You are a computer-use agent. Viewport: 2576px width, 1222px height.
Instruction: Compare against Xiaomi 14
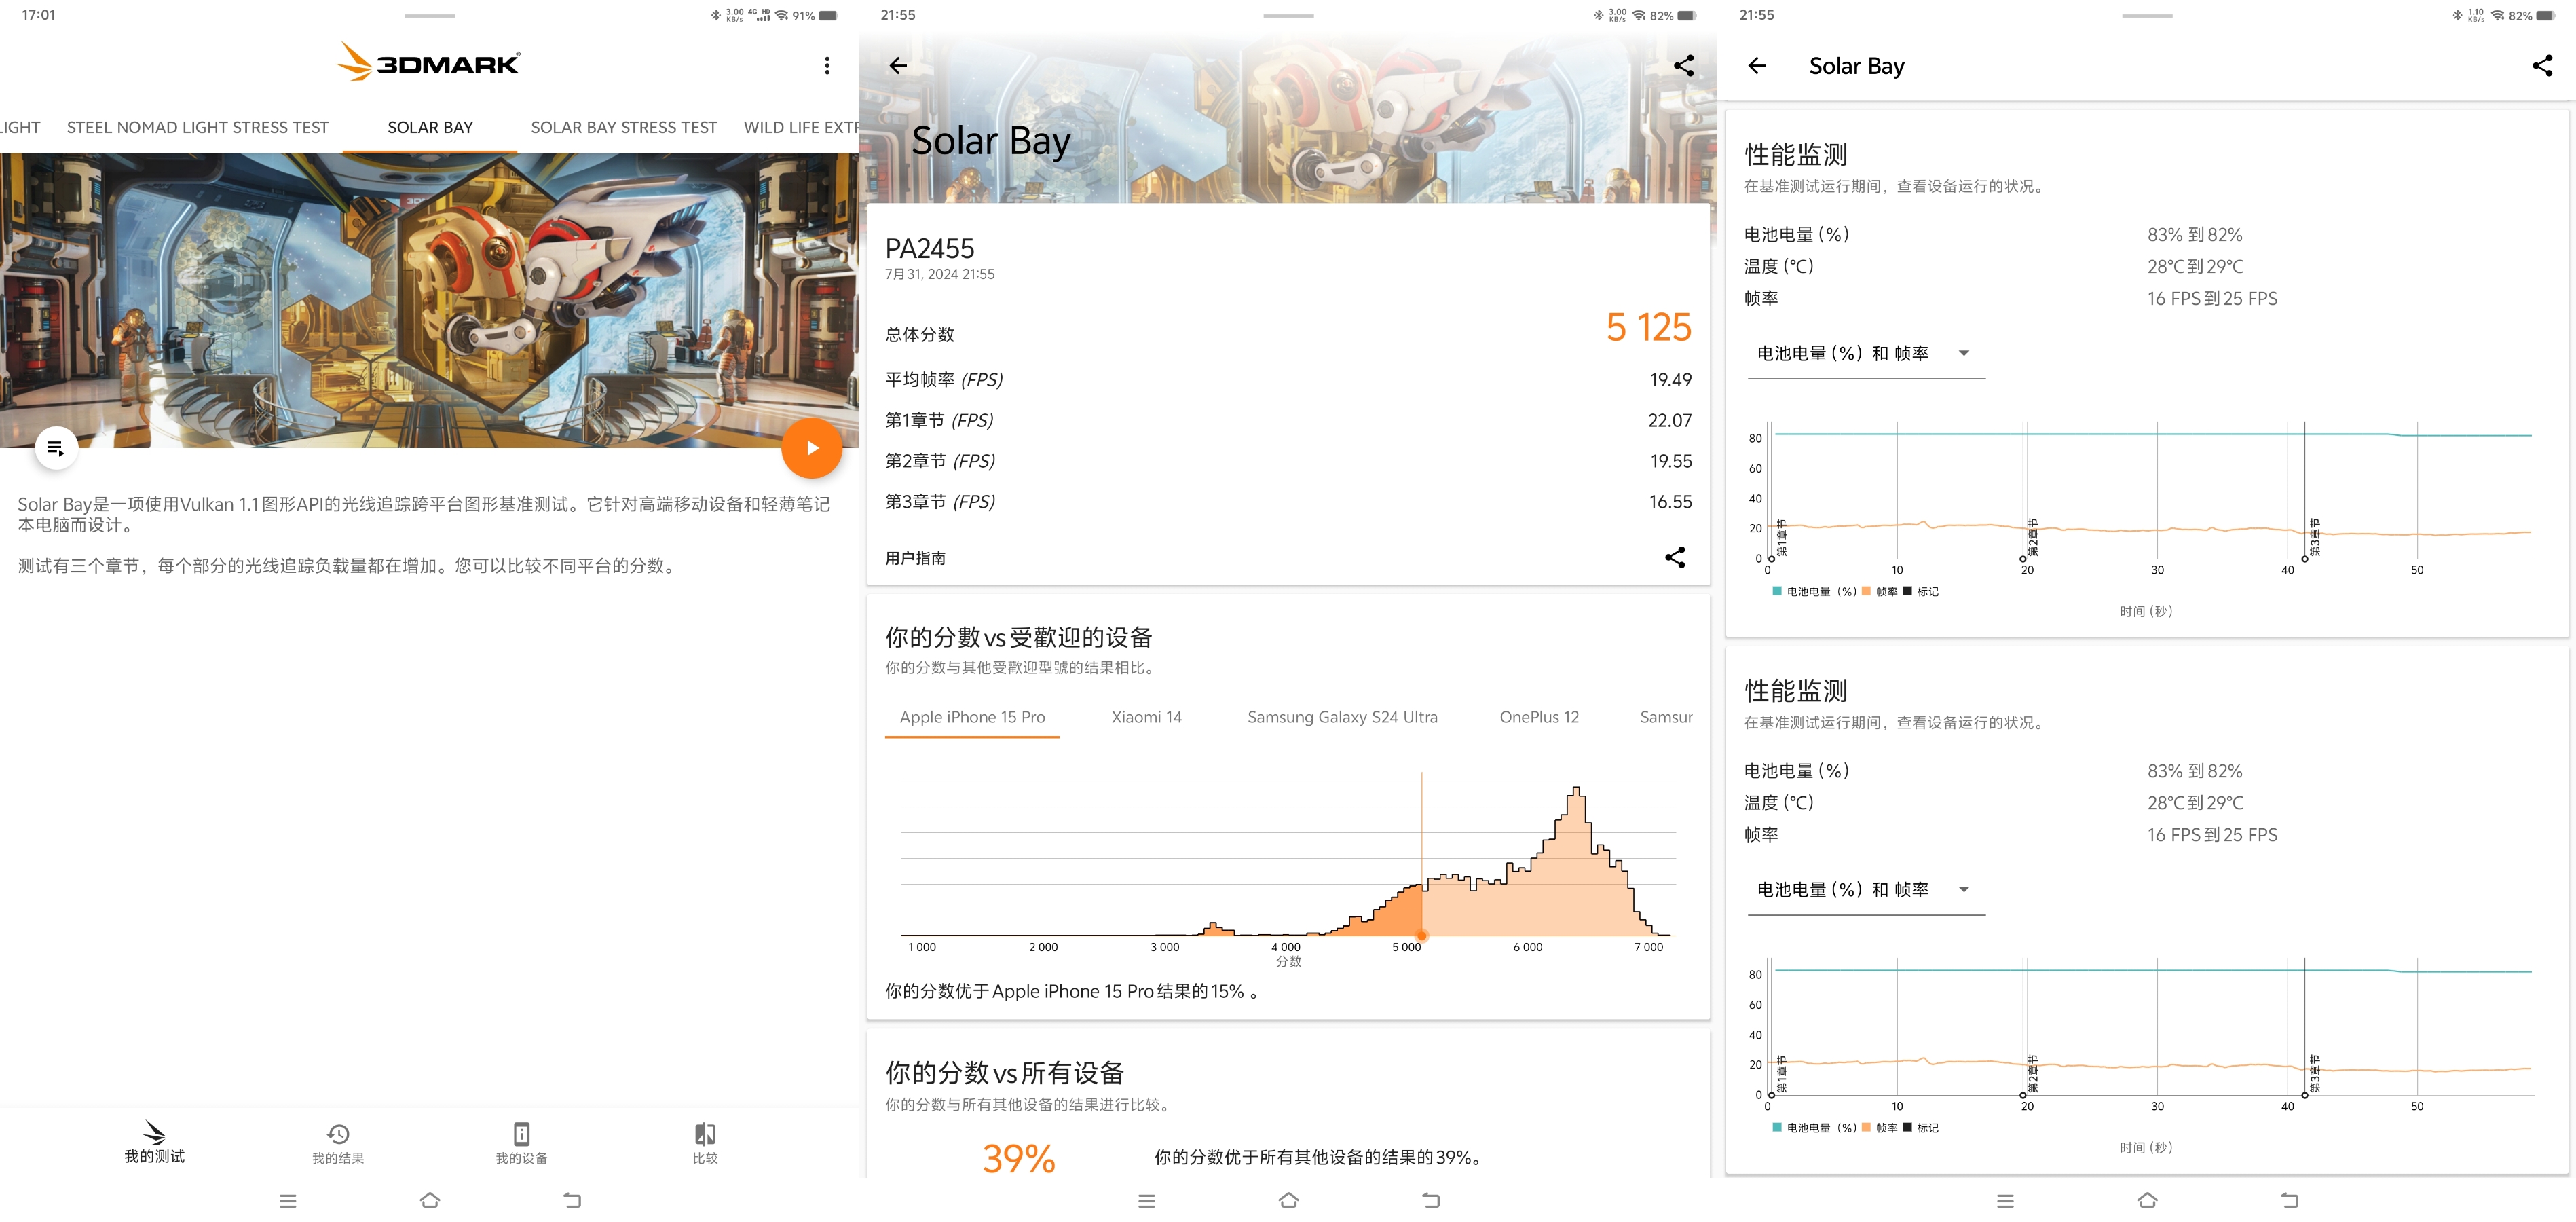pos(1146,717)
